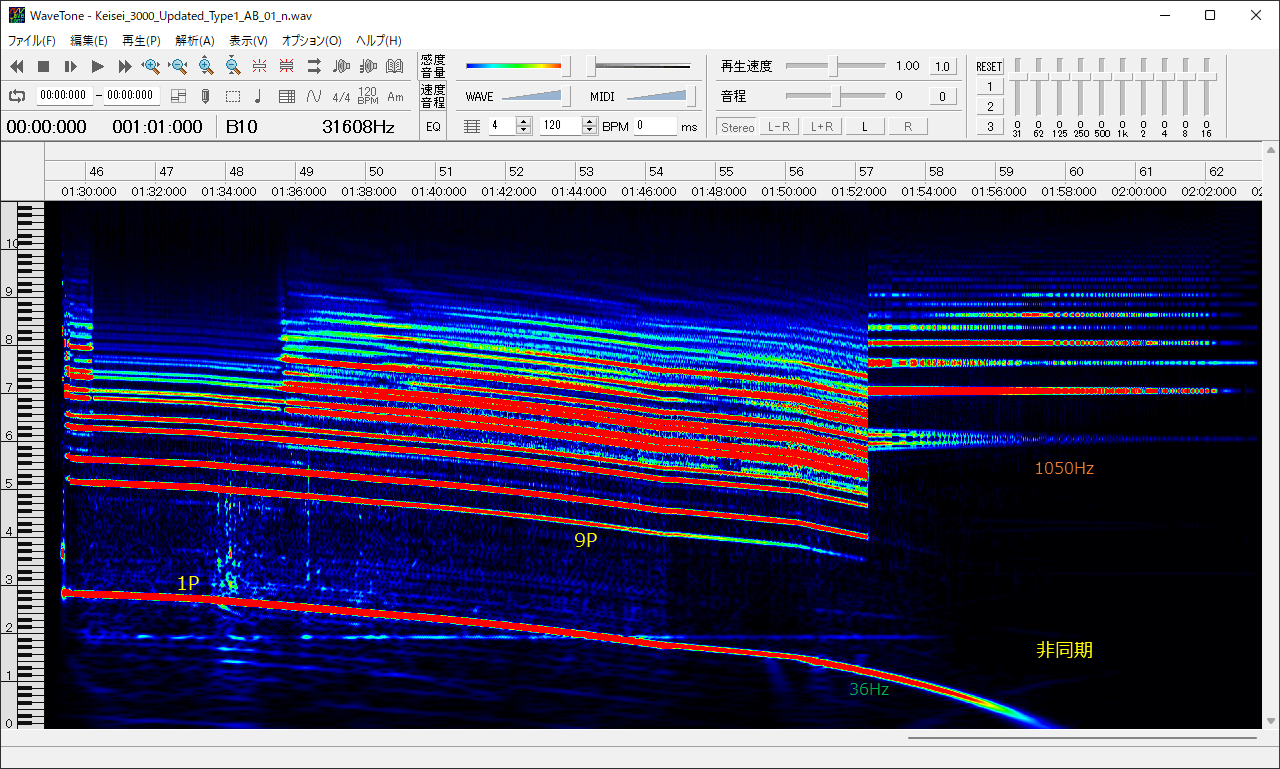Toggle the loop playback icon
This screenshot has width=1280, height=769.
tap(17, 96)
